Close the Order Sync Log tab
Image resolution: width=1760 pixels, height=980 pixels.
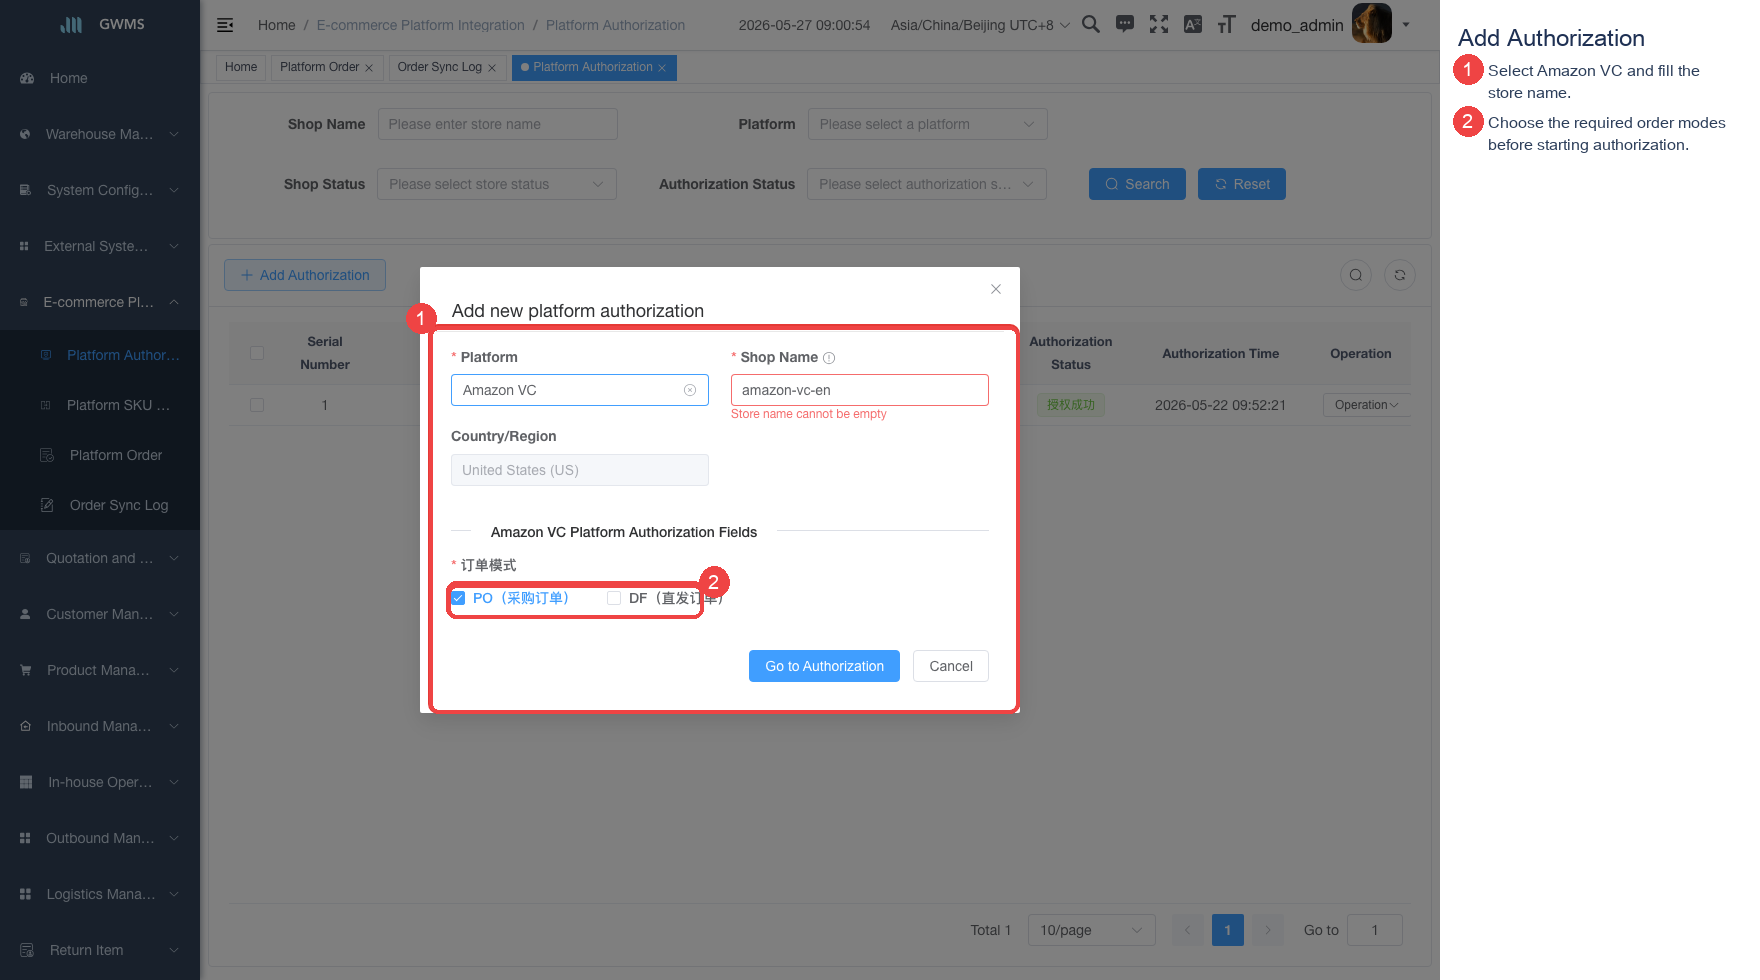click(492, 68)
